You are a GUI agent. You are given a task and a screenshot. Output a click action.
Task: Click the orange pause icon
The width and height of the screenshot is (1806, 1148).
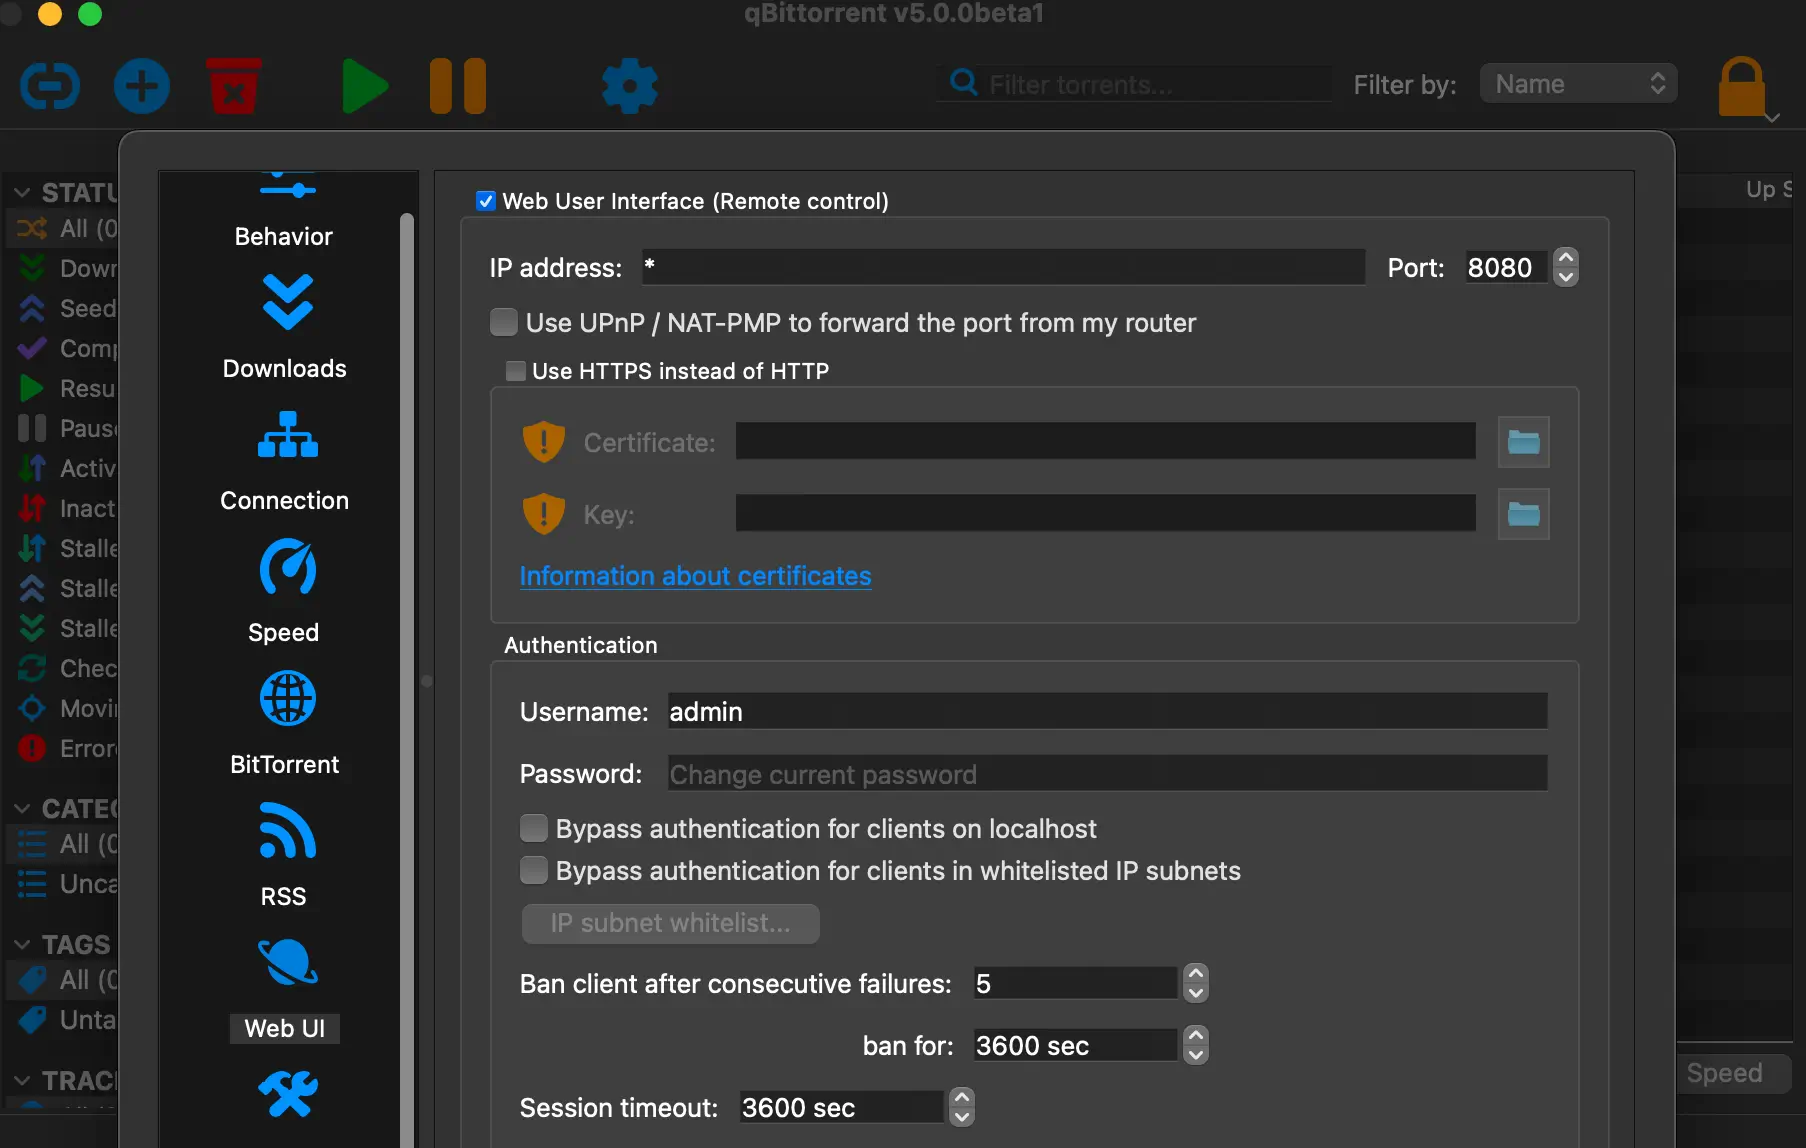click(x=457, y=86)
